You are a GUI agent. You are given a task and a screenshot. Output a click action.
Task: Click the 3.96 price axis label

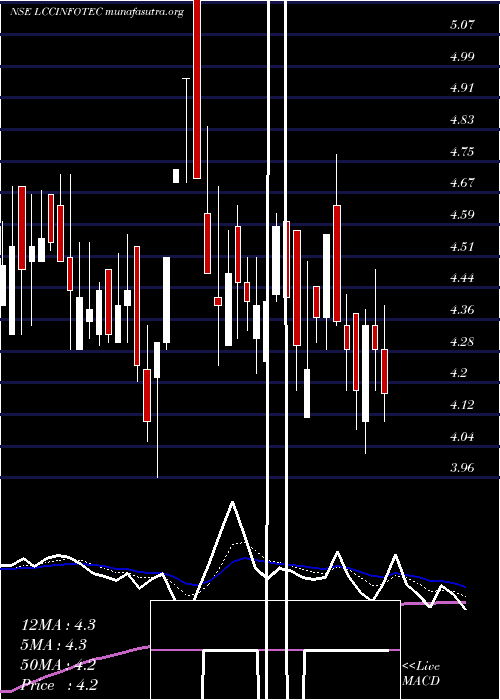coord(462,468)
